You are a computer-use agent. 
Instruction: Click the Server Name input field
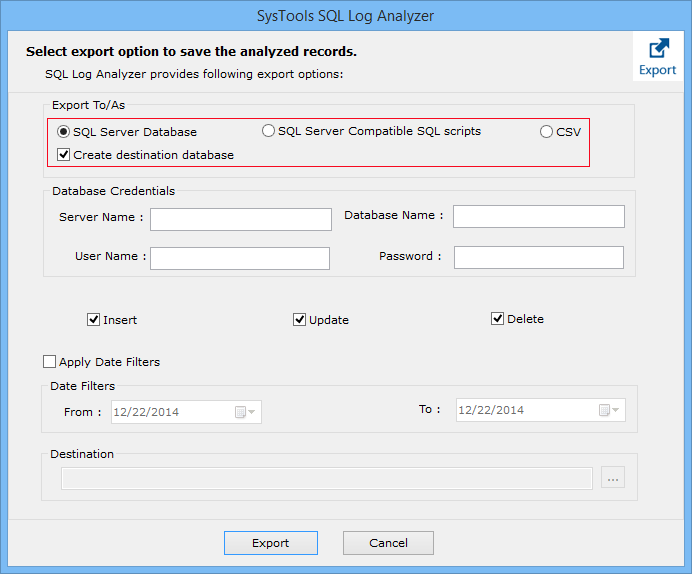point(240,219)
